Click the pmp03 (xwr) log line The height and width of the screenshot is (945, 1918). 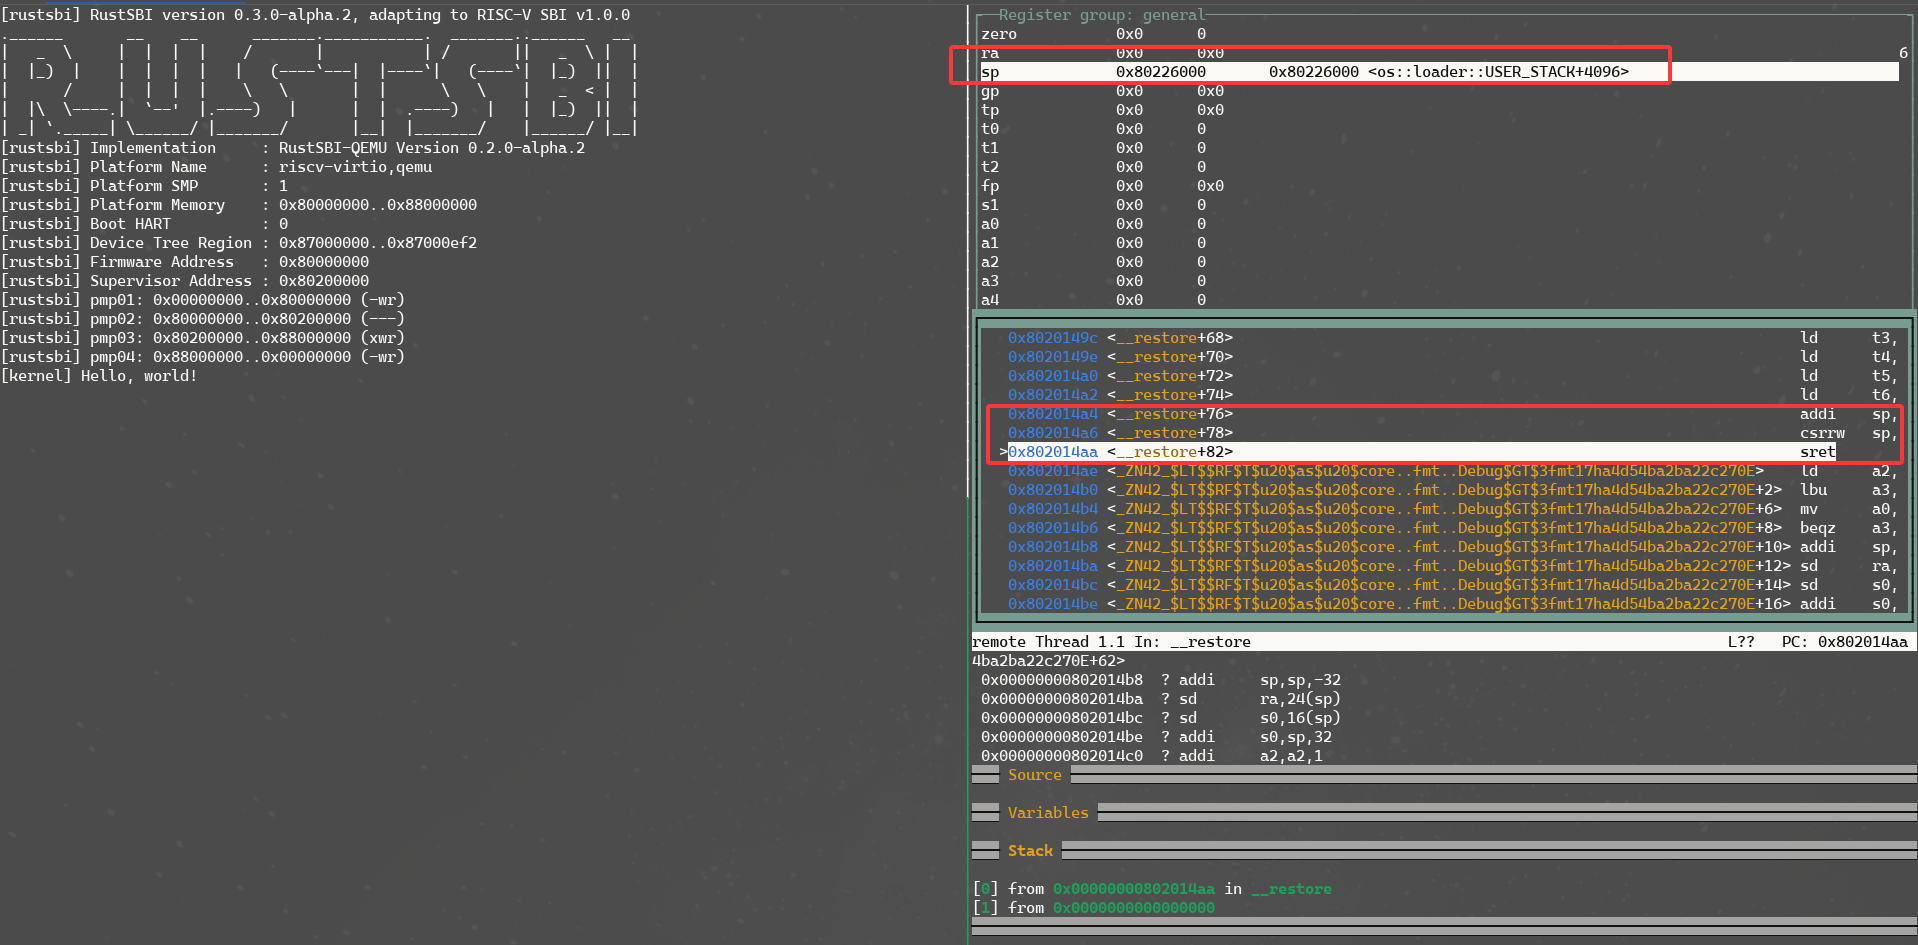[x=203, y=338]
